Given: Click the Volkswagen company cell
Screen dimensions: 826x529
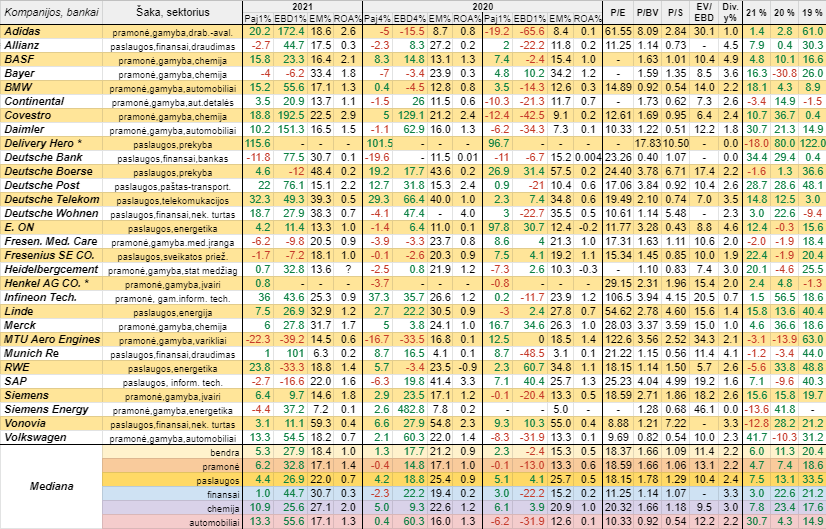Looking at the screenshot, I should [51, 437].
